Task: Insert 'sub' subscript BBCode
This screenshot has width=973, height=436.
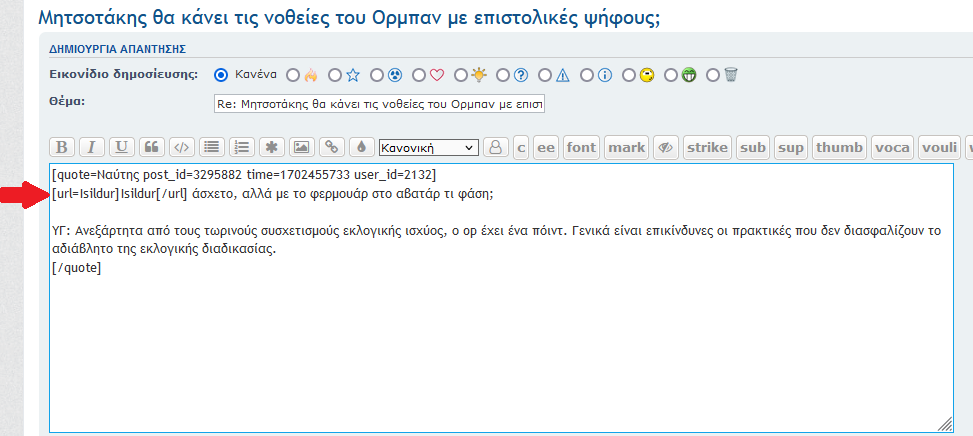Action: pos(753,147)
